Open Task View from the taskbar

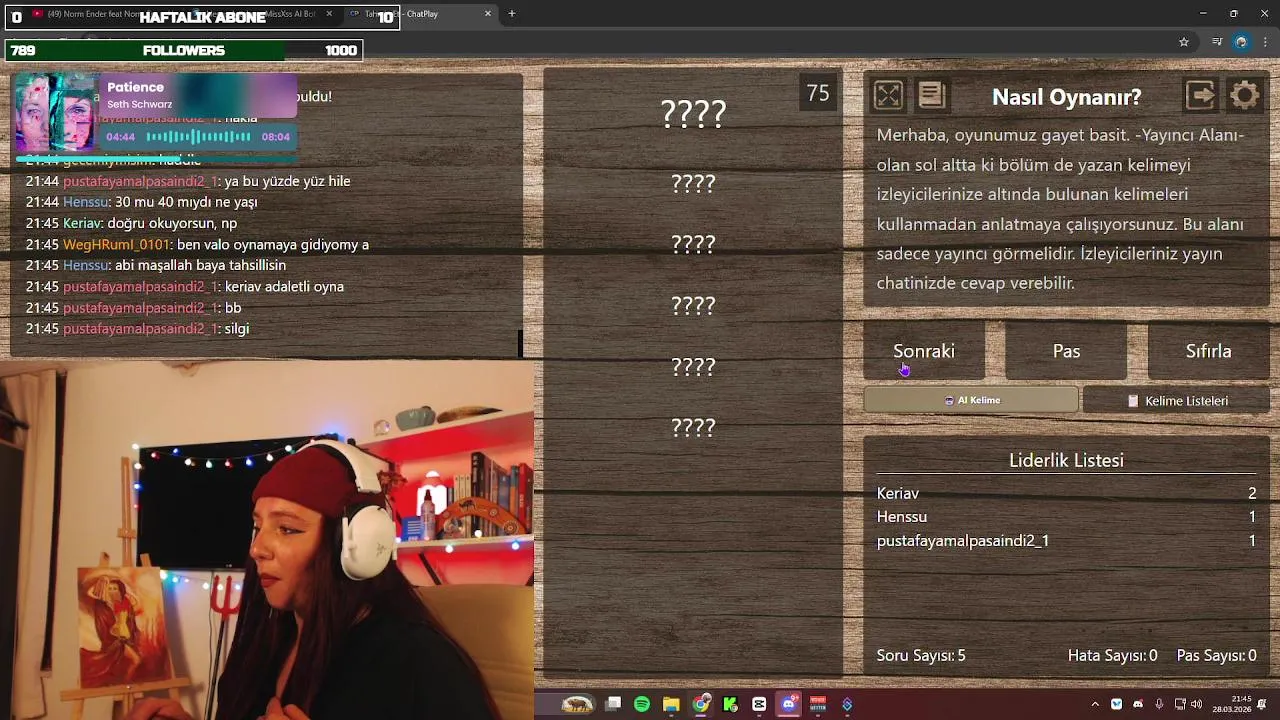tap(613, 705)
